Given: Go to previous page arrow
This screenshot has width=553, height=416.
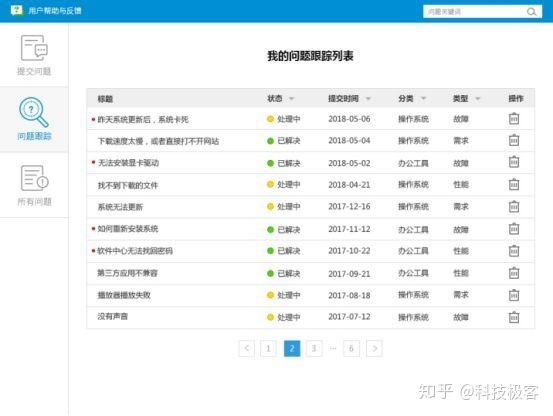Looking at the screenshot, I should (x=247, y=348).
